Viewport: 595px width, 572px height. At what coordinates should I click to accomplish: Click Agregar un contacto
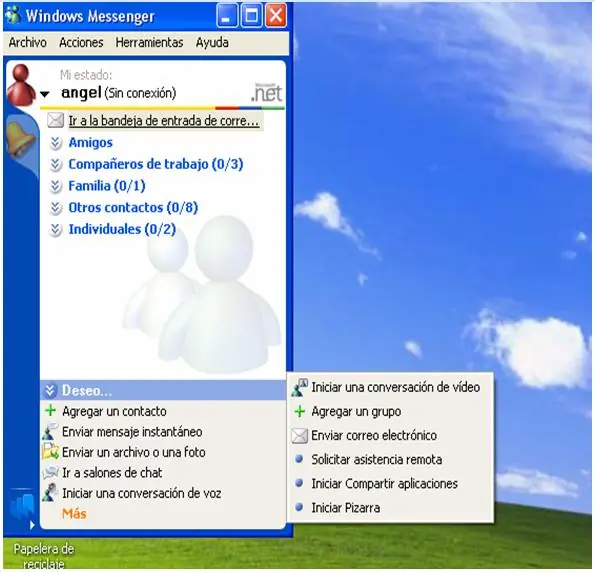coord(114,411)
